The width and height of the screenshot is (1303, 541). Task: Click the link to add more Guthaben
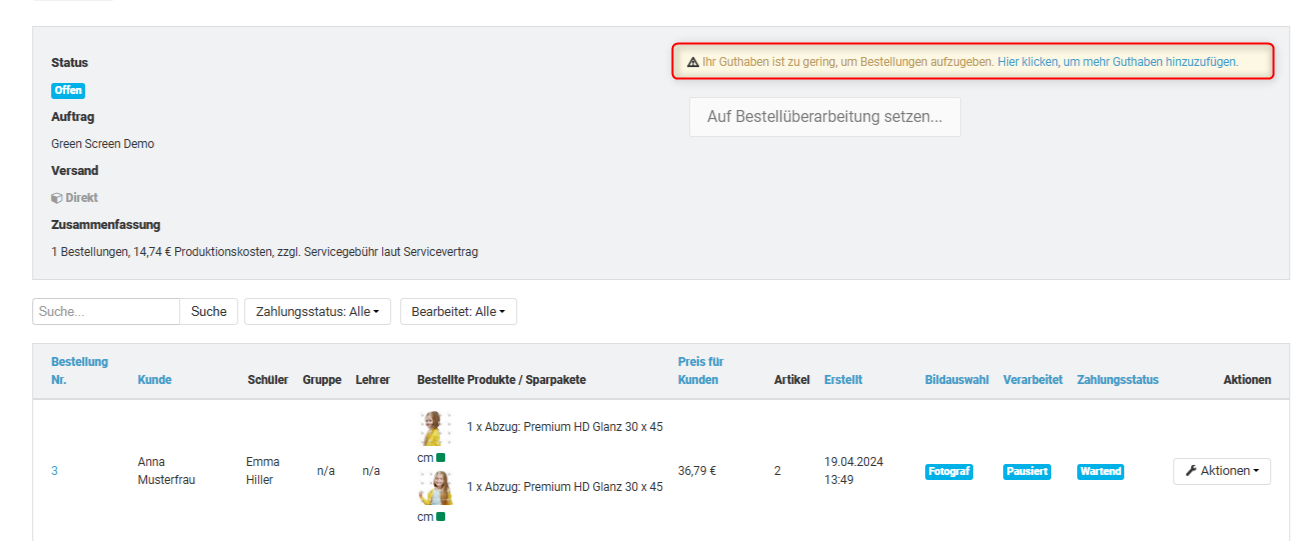point(1117,62)
